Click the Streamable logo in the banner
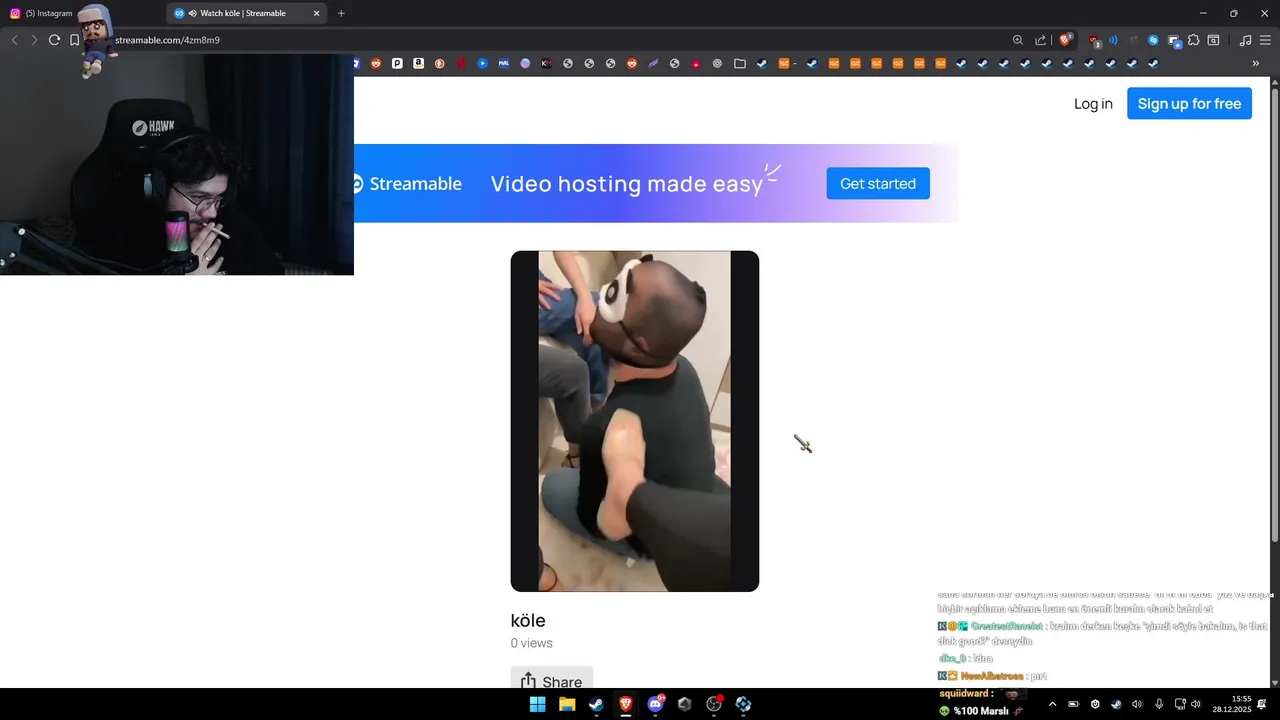Viewport: 1280px width, 720px height. [x=407, y=183]
